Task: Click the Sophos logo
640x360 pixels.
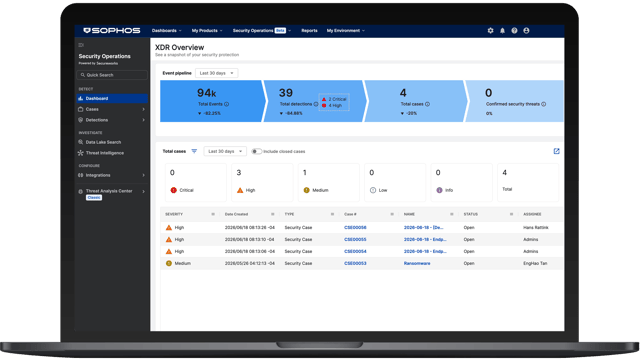Action: pos(112,31)
